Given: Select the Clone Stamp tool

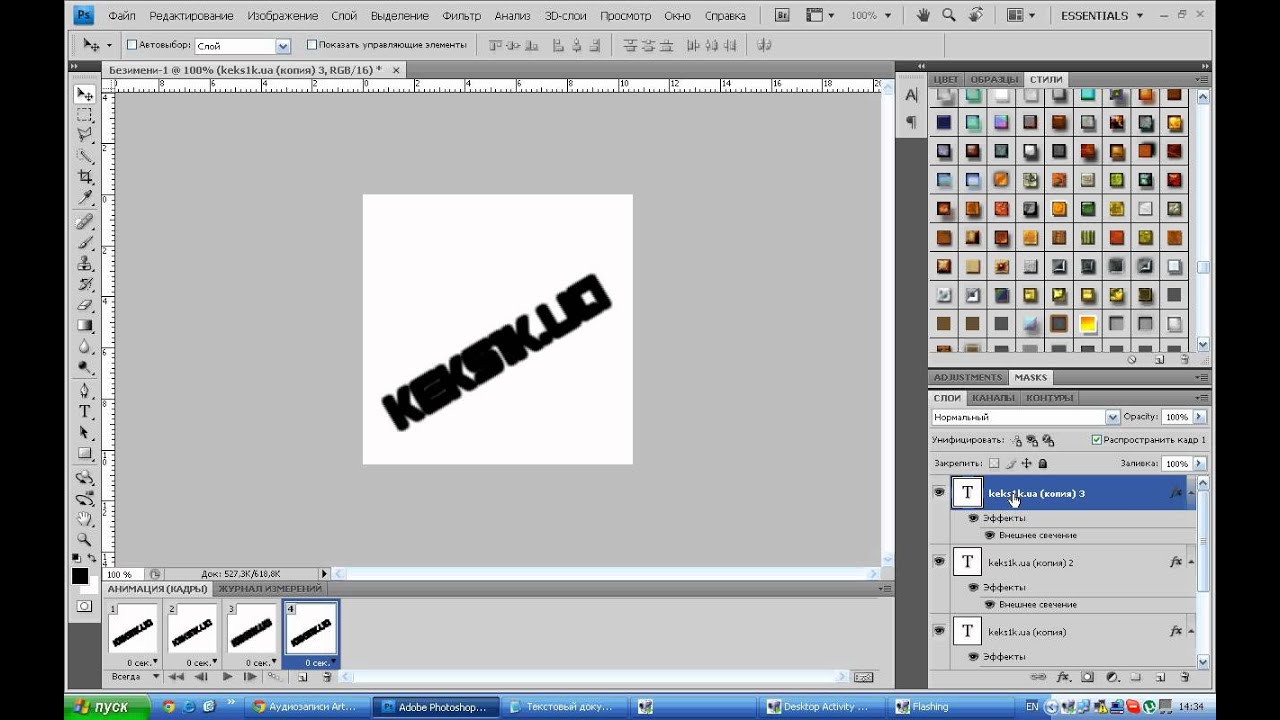Looking at the screenshot, I should pos(85,264).
